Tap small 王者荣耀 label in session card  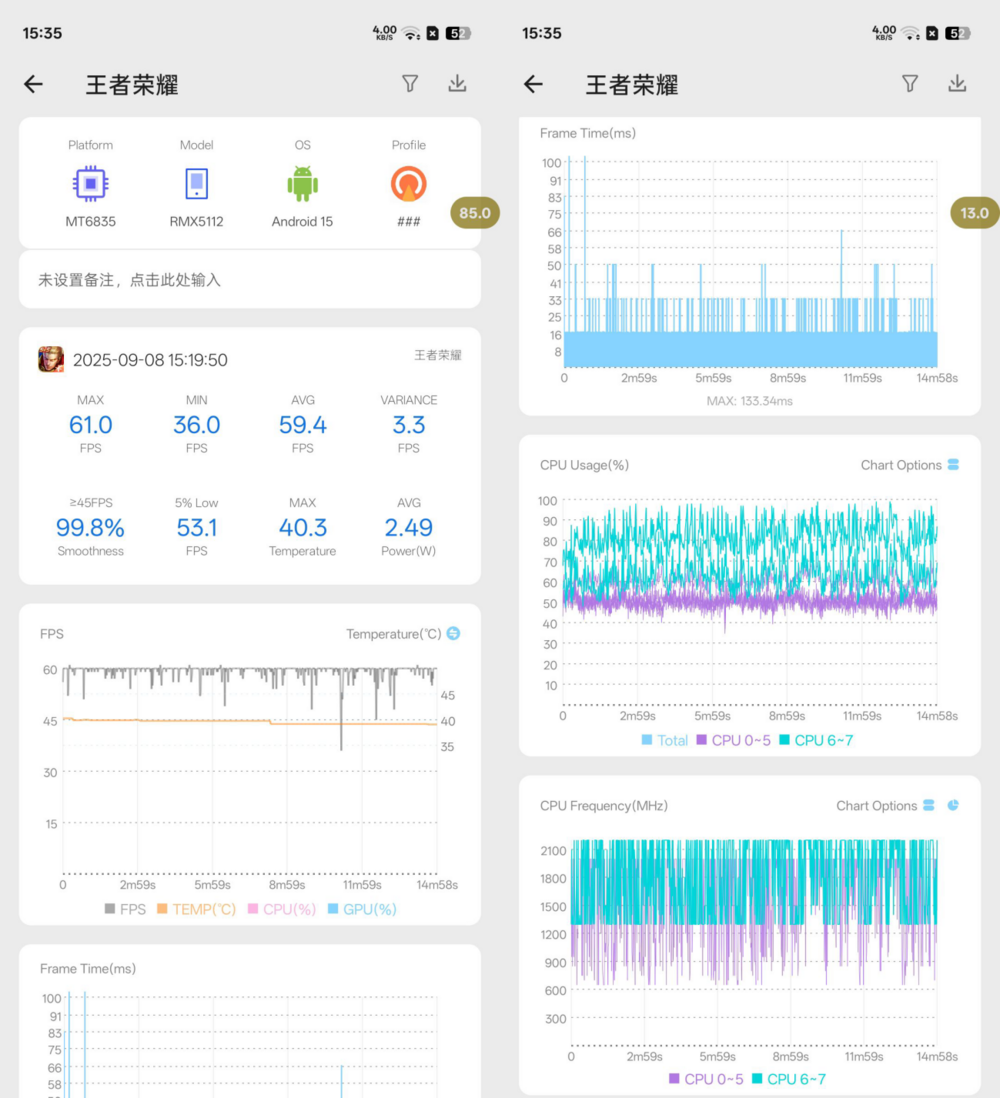coord(438,355)
